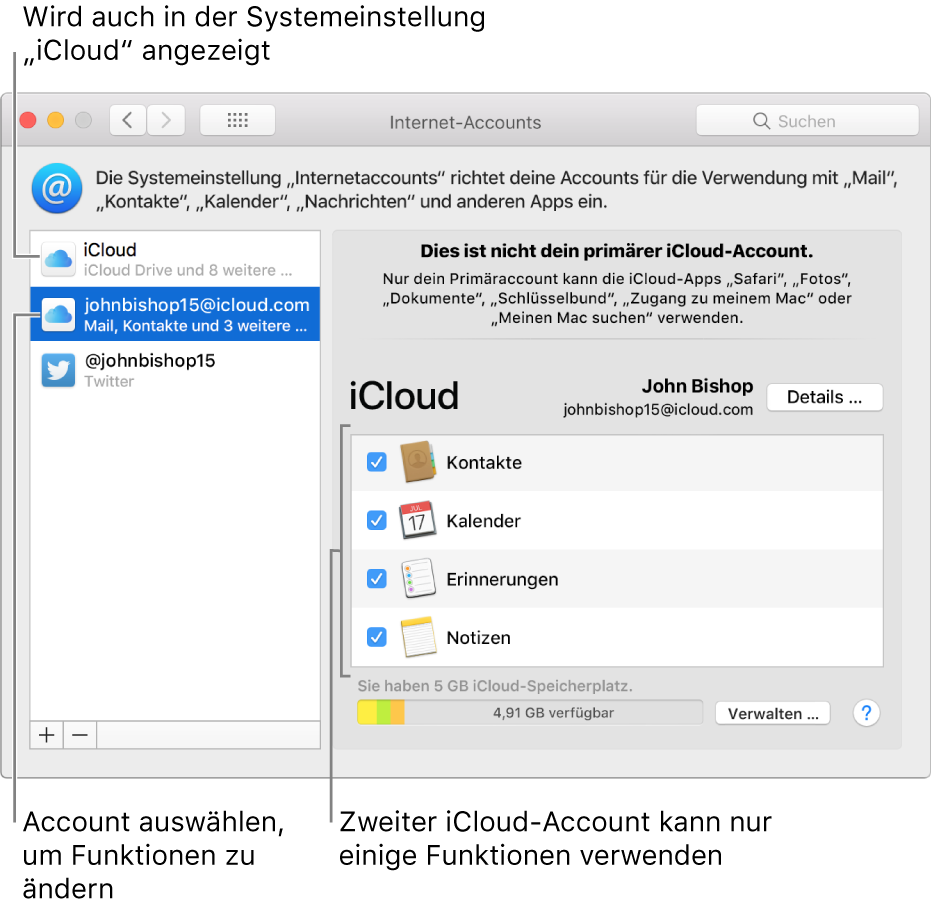
Task: Click the Twitter bird icon
Action: pyautogui.click(x=58, y=370)
